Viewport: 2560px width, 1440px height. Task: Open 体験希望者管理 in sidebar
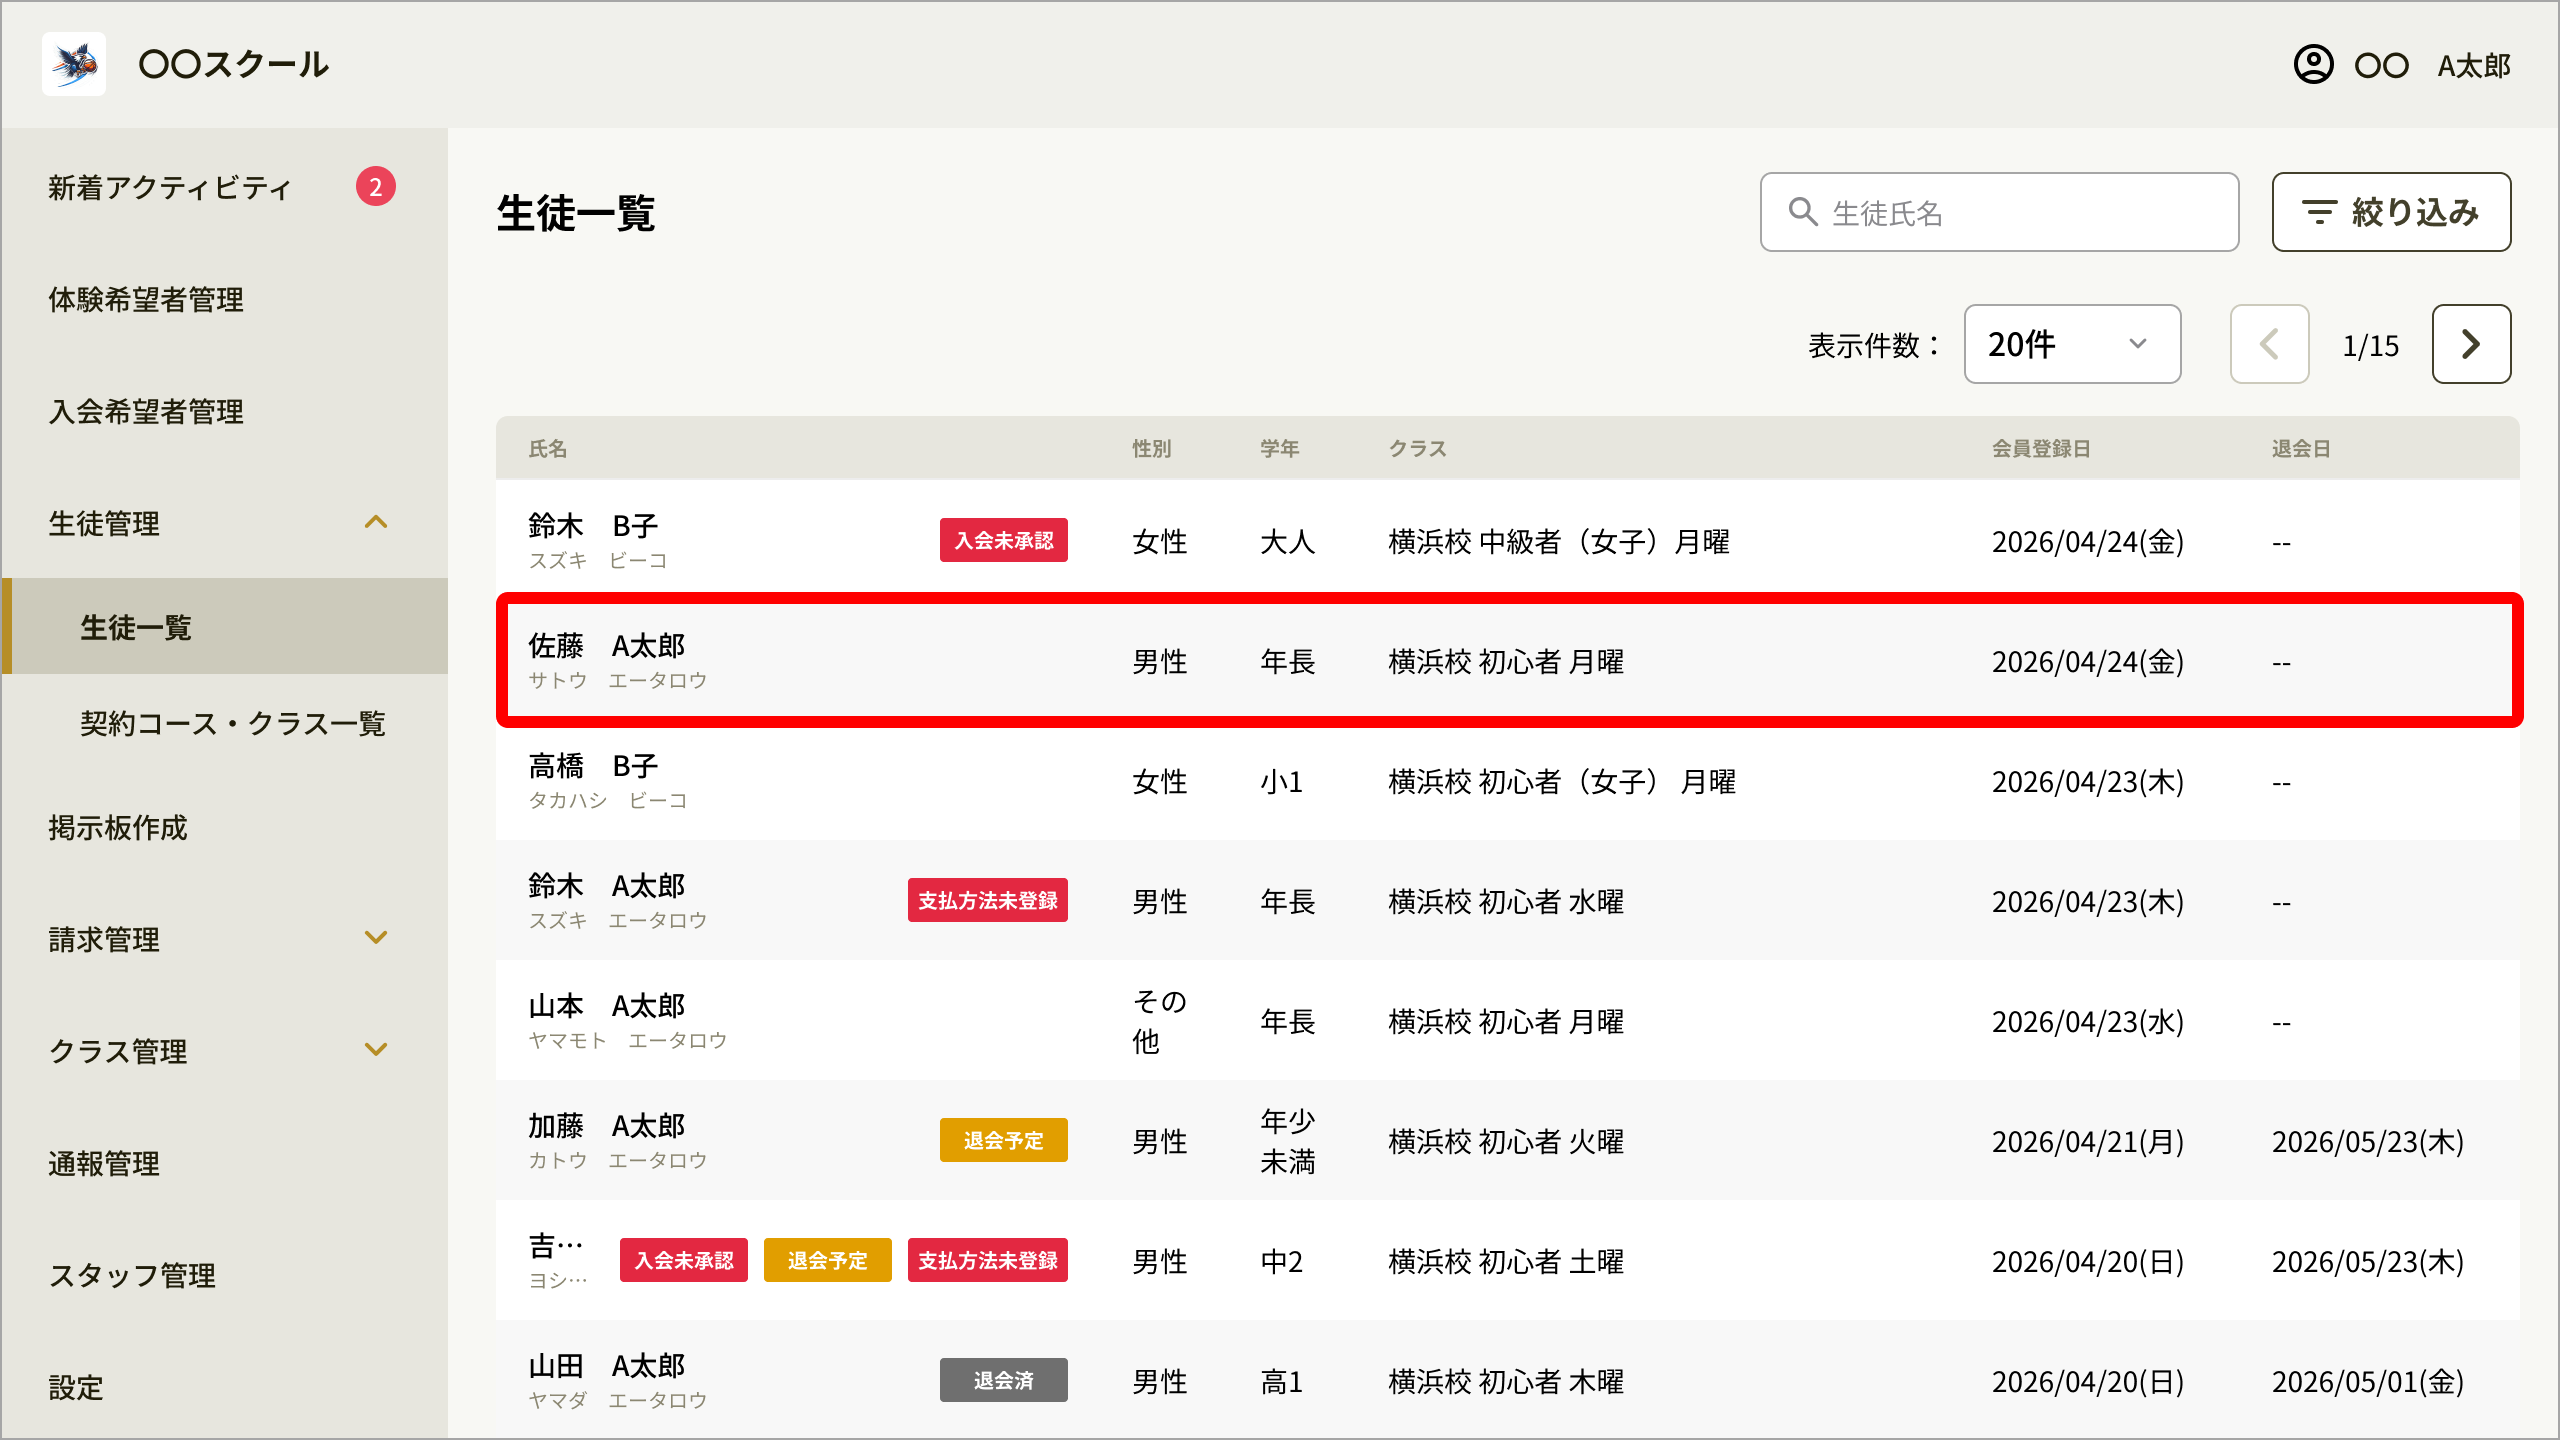point(146,299)
